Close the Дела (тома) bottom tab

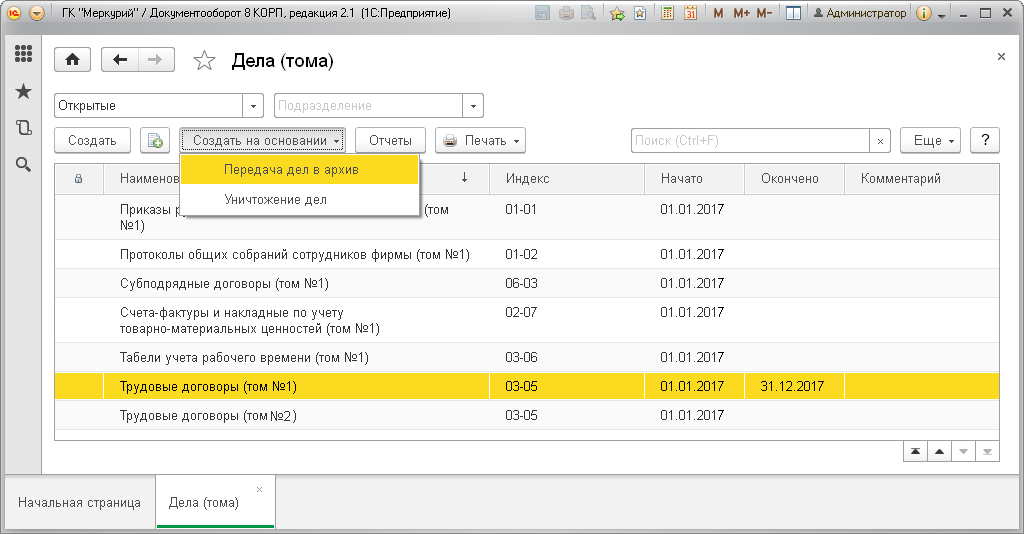click(x=259, y=490)
